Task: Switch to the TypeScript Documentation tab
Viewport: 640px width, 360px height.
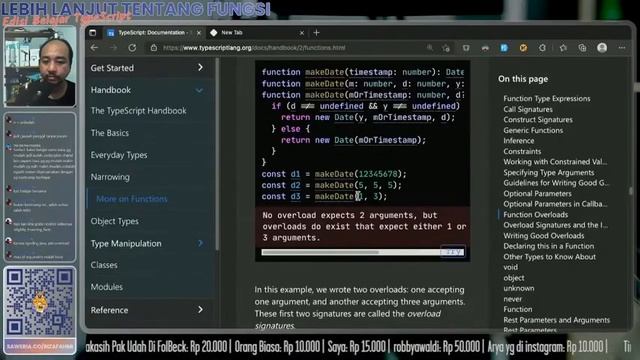Action: point(154,33)
